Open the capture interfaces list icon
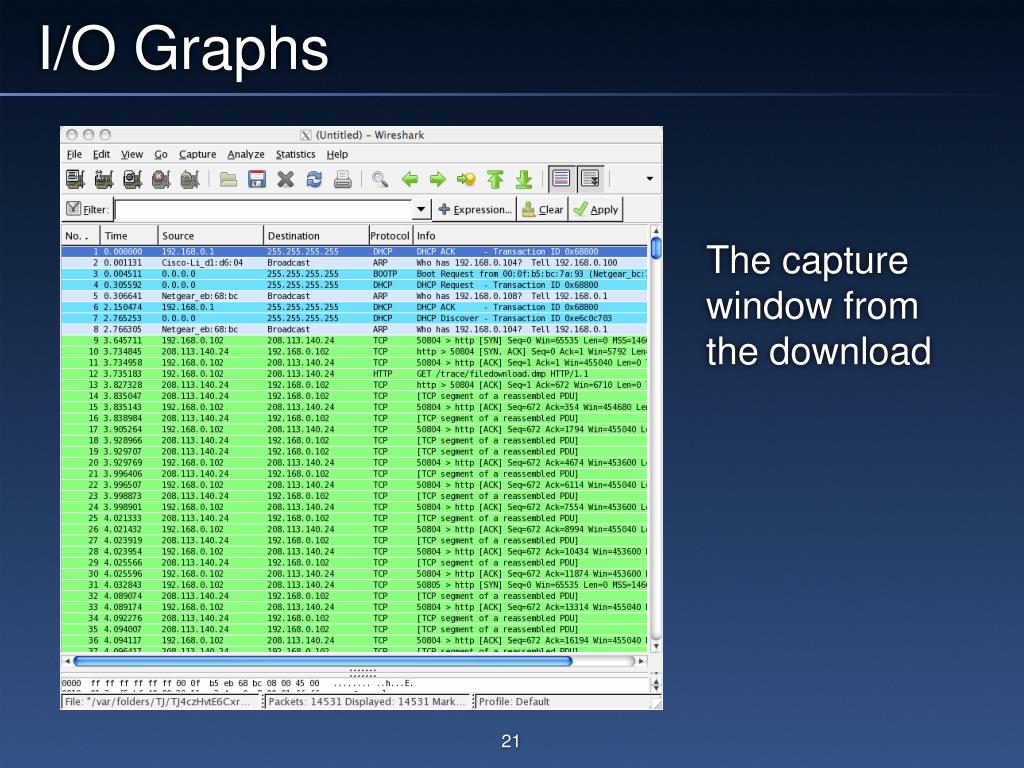1024x768 pixels. (x=76, y=179)
